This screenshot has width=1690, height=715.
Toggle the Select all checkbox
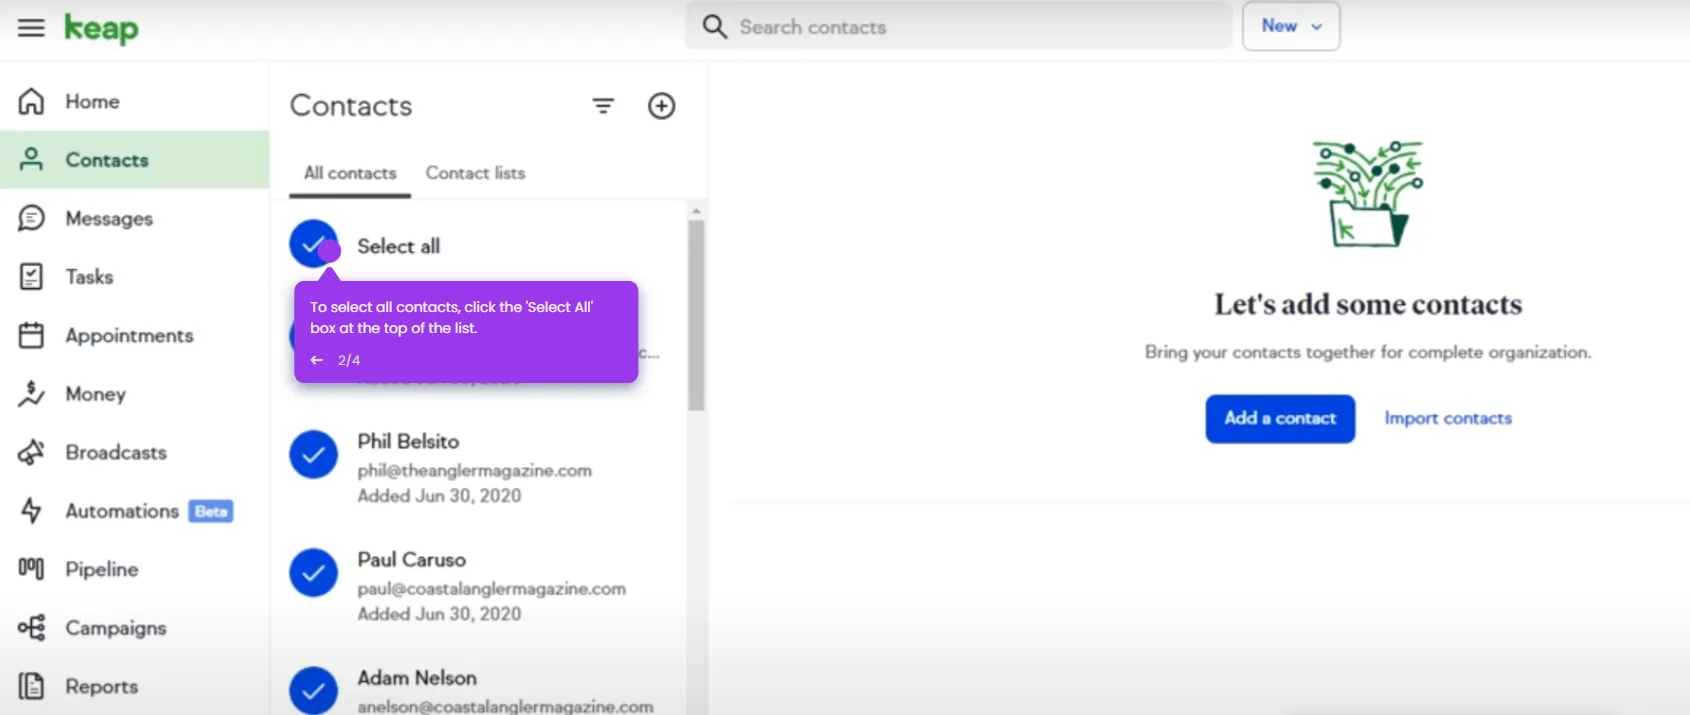314,244
